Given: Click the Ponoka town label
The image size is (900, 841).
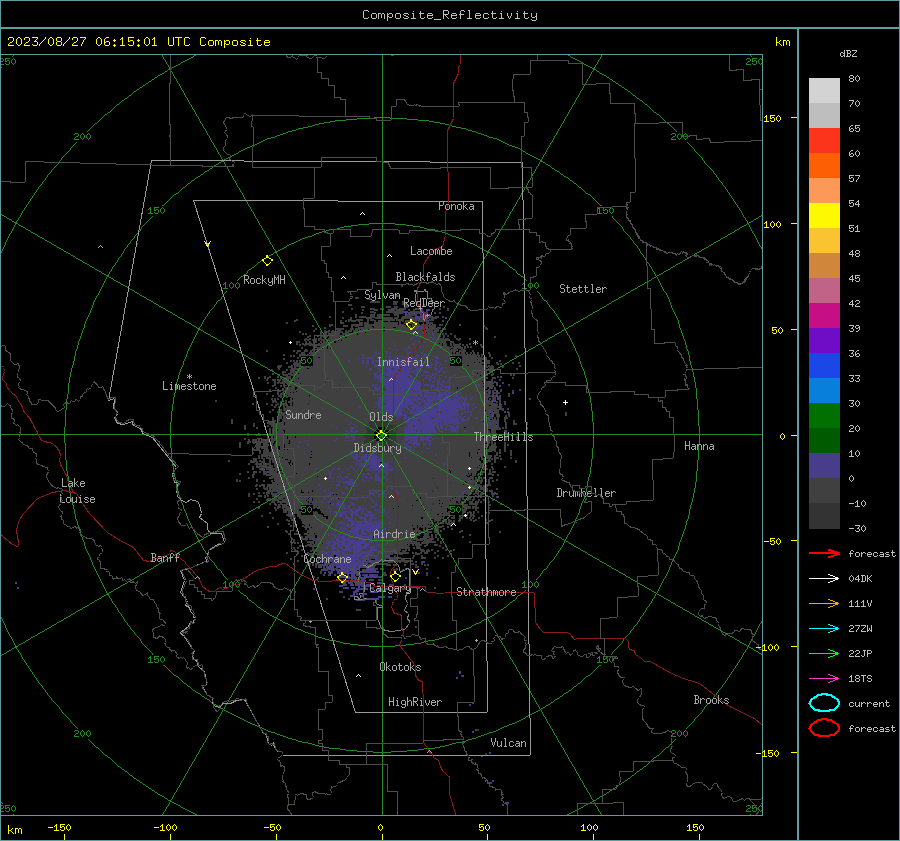Looking at the screenshot, I should (x=456, y=206).
